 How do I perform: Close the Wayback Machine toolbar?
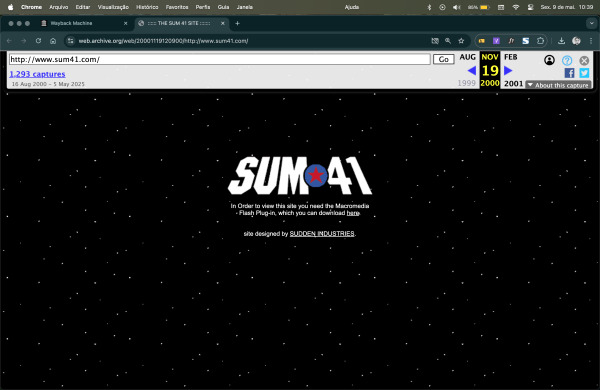584,60
